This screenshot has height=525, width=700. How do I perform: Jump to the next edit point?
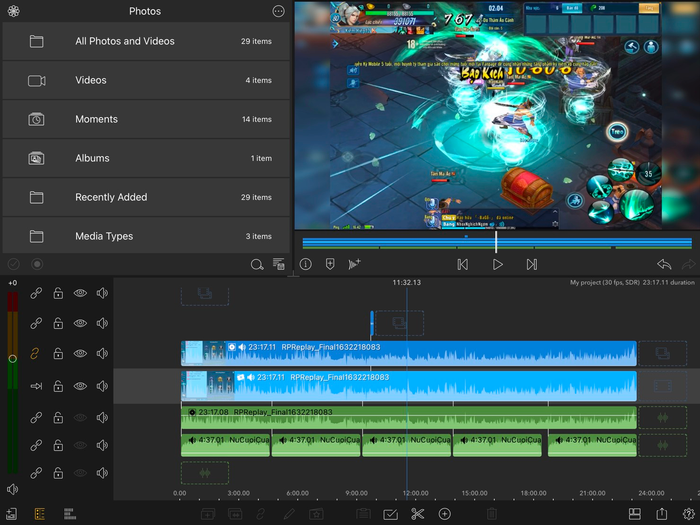(531, 265)
